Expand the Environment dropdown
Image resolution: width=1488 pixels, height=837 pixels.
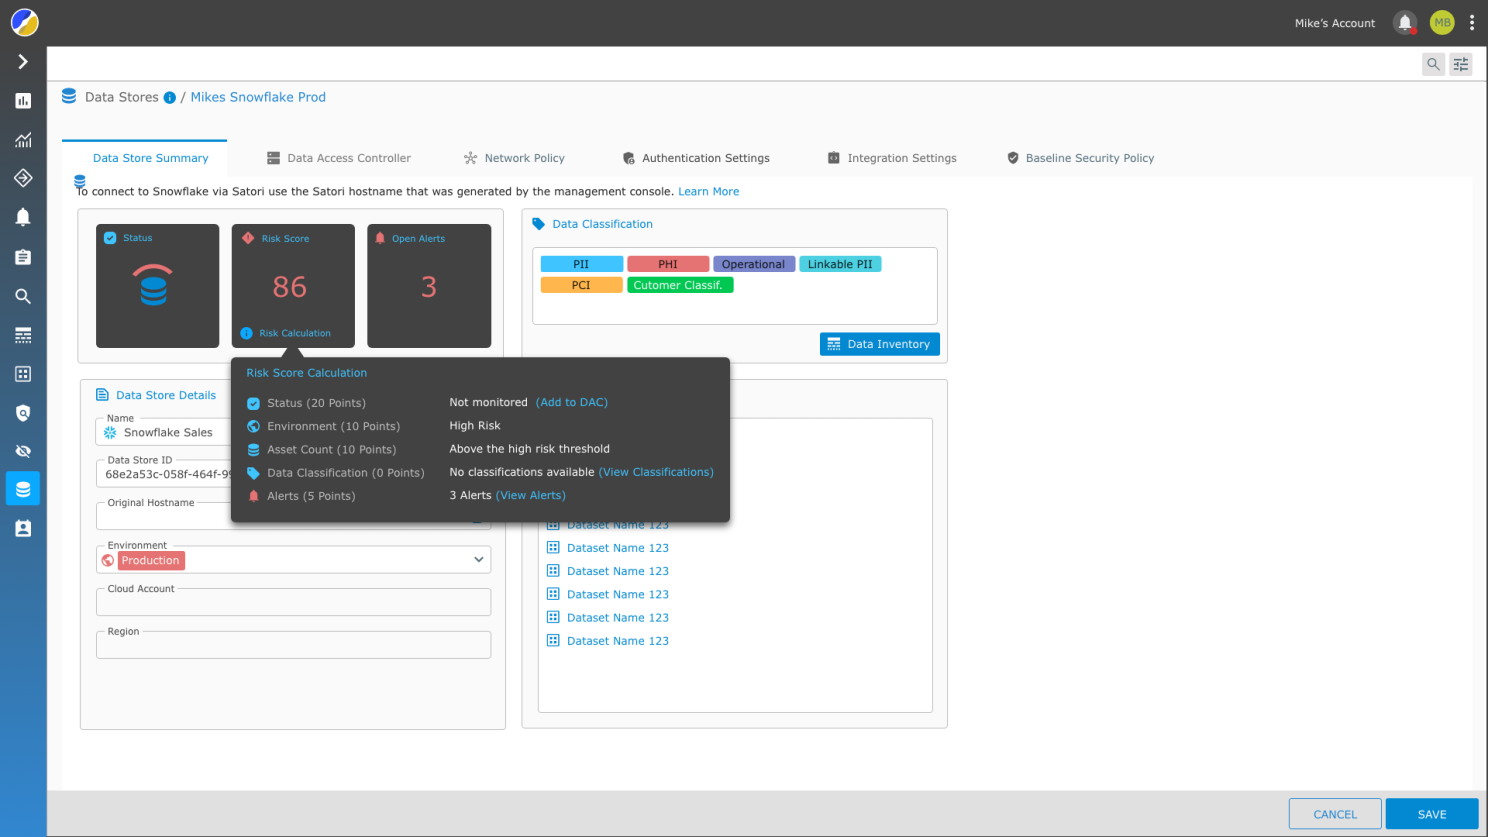click(479, 560)
